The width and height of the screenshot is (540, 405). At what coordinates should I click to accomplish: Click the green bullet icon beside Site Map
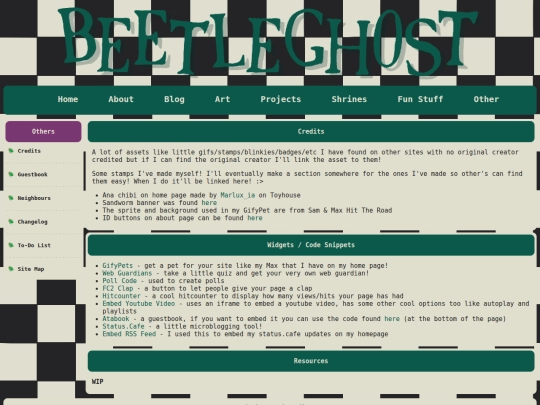11,269
